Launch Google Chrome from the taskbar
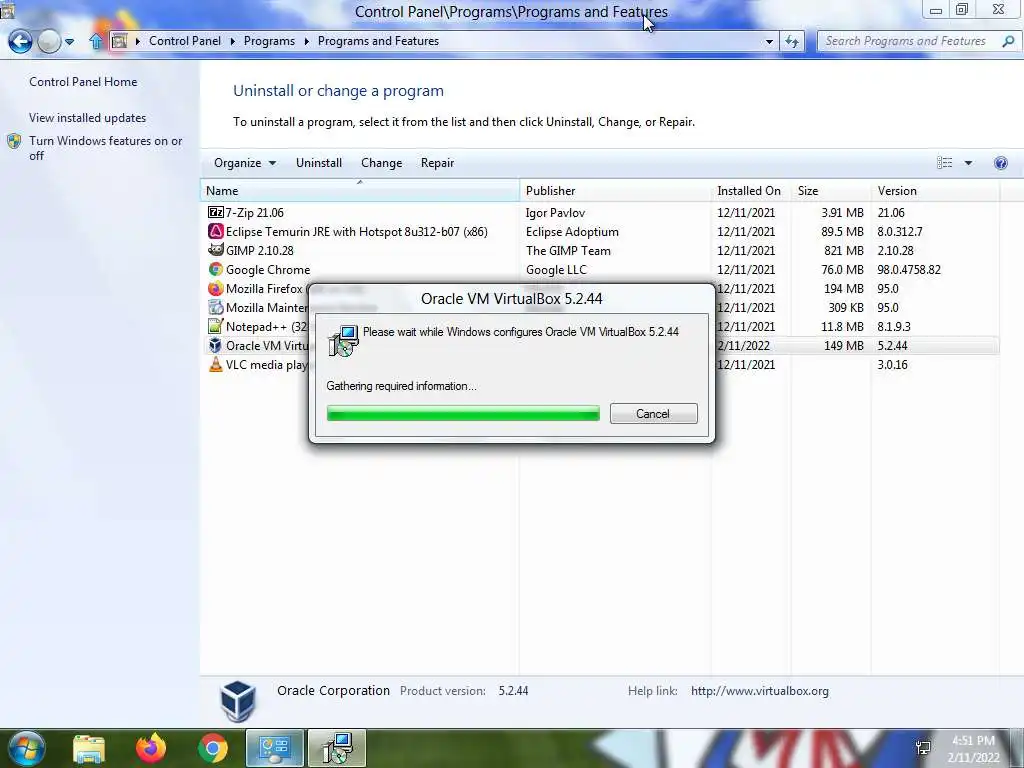 coord(213,748)
